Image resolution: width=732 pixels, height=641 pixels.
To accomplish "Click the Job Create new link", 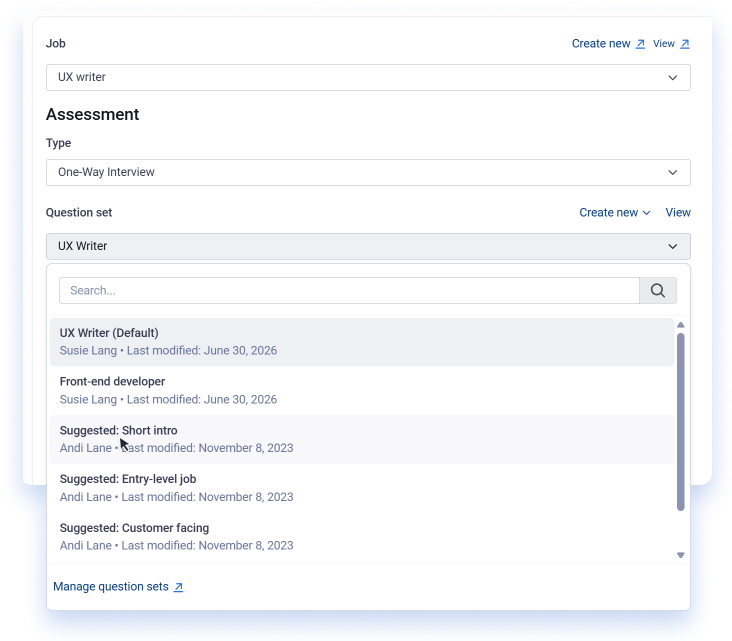I will 608,43.
